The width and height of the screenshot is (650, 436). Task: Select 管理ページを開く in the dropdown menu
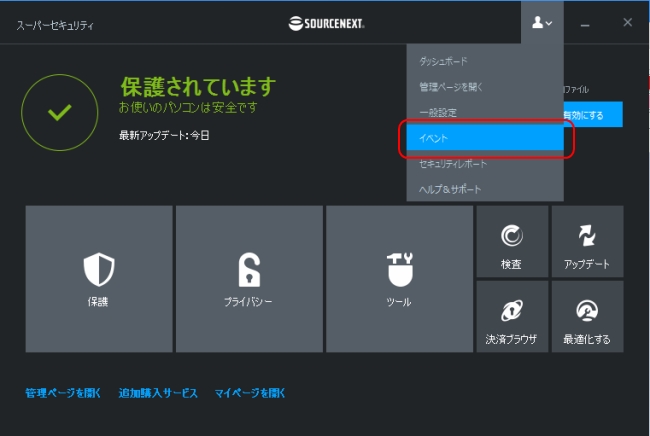coord(485,87)
